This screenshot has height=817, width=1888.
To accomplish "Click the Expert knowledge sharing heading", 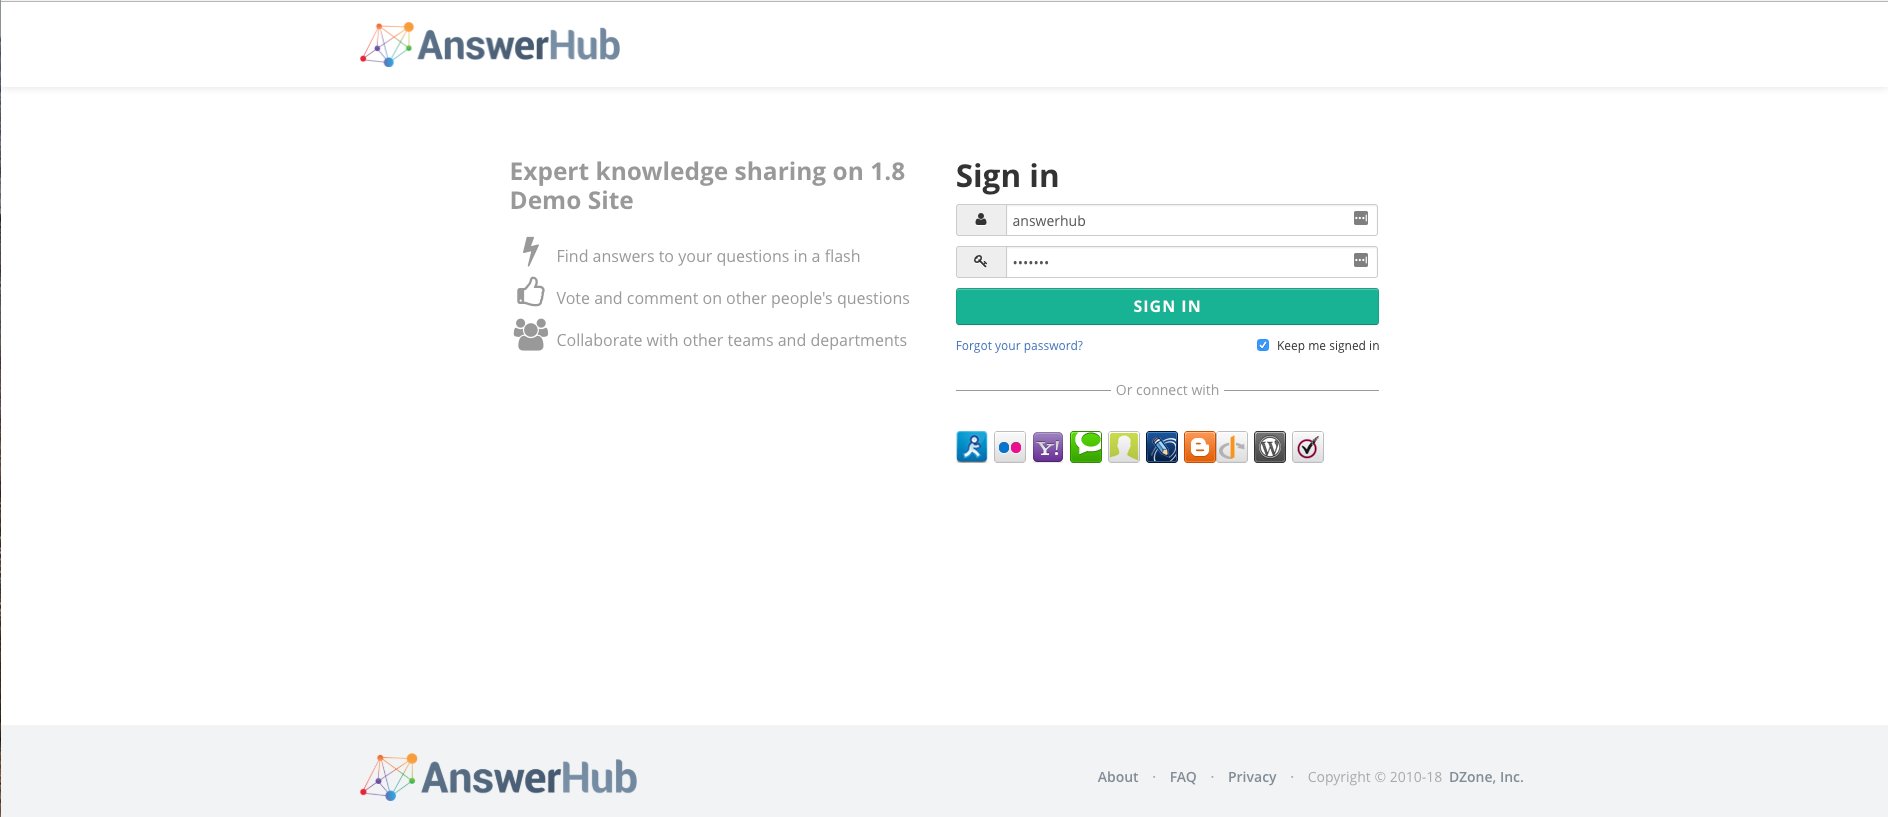I will [707, 186].
